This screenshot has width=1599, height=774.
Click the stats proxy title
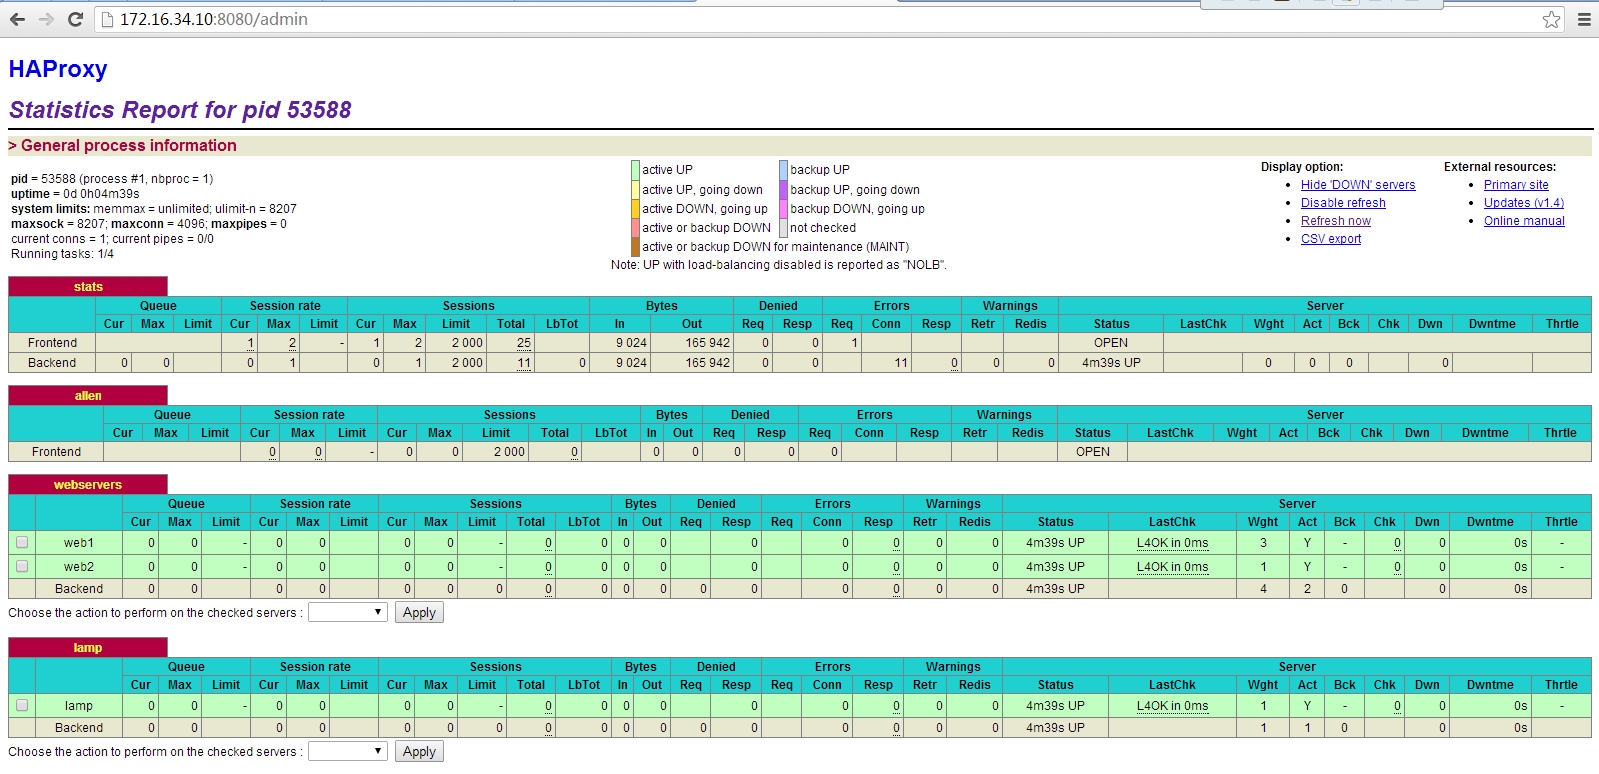(88, 287)
